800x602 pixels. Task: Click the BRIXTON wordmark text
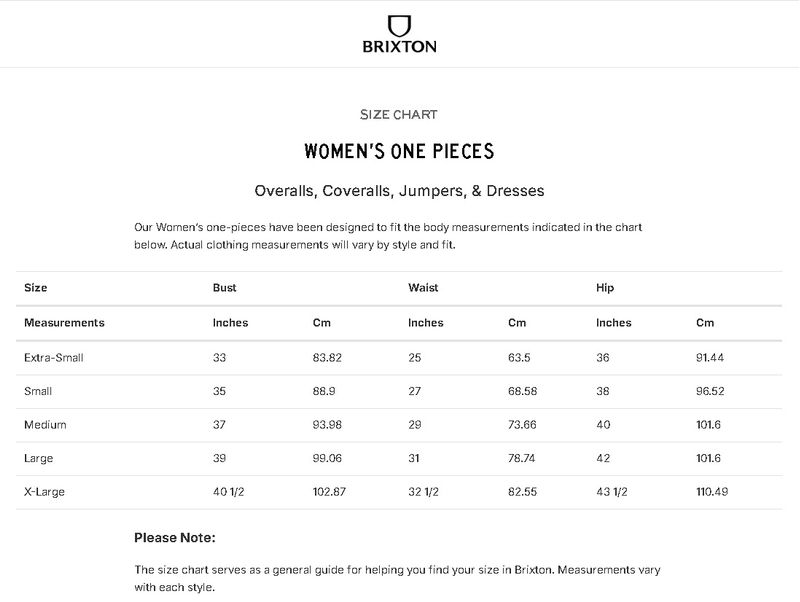[x=399, y=46]
